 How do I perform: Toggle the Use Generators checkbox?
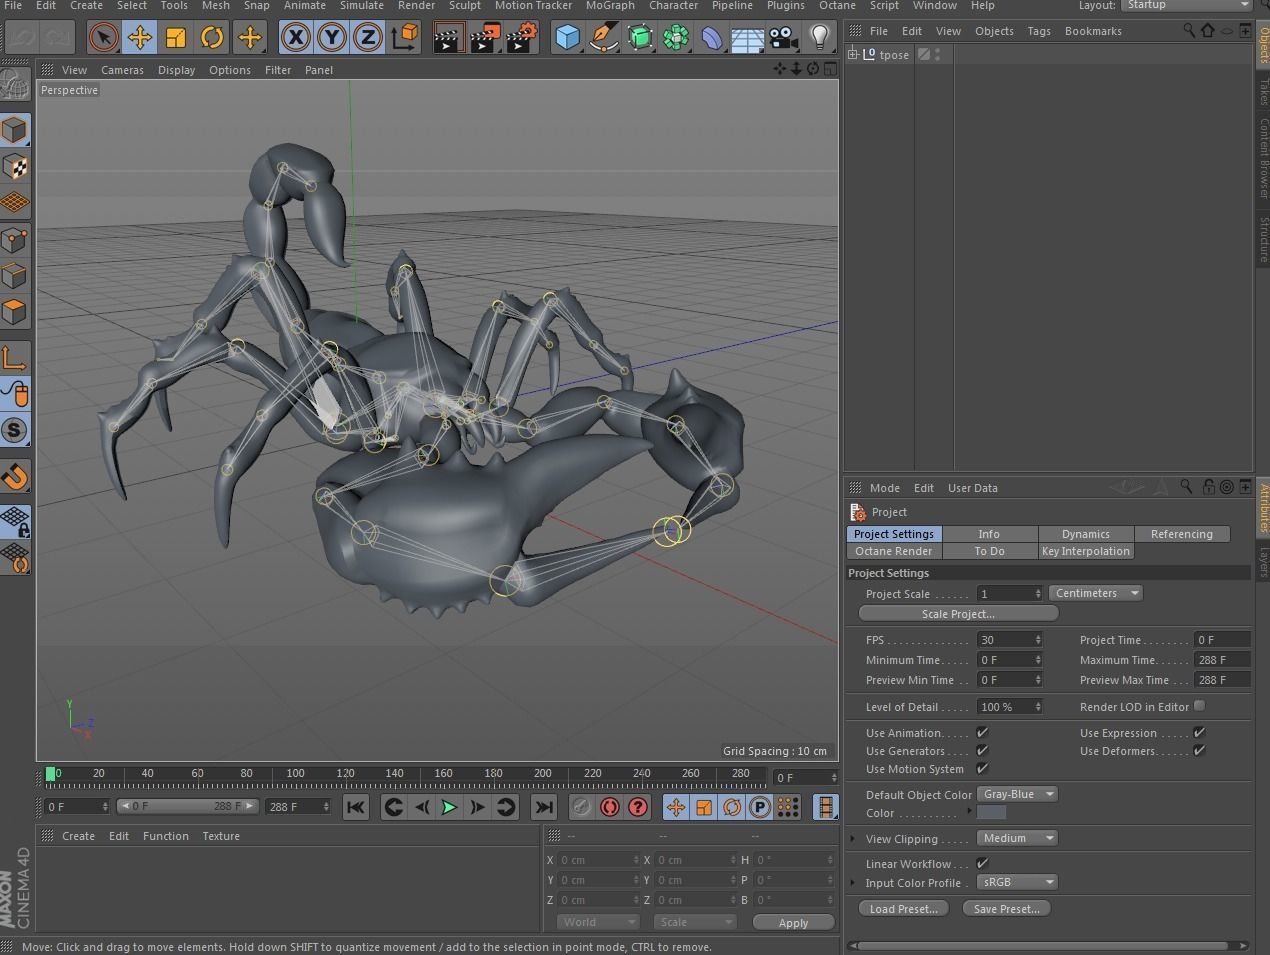coord(982,751)
